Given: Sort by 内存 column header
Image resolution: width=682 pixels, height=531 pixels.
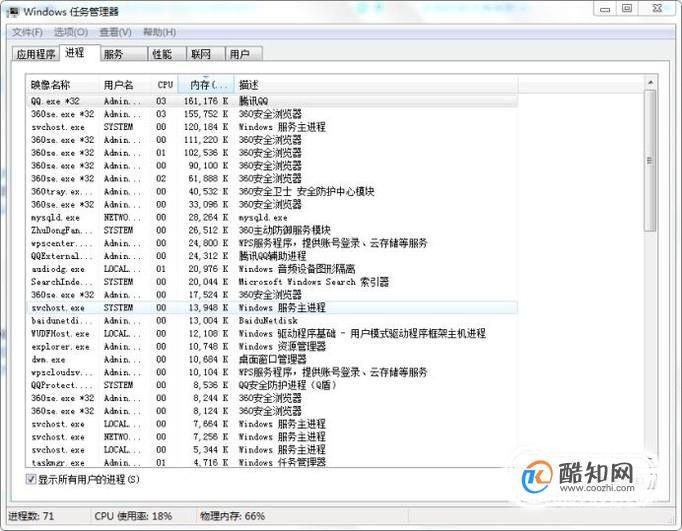Looking at the screenshot, I should [x=206, y=85].
